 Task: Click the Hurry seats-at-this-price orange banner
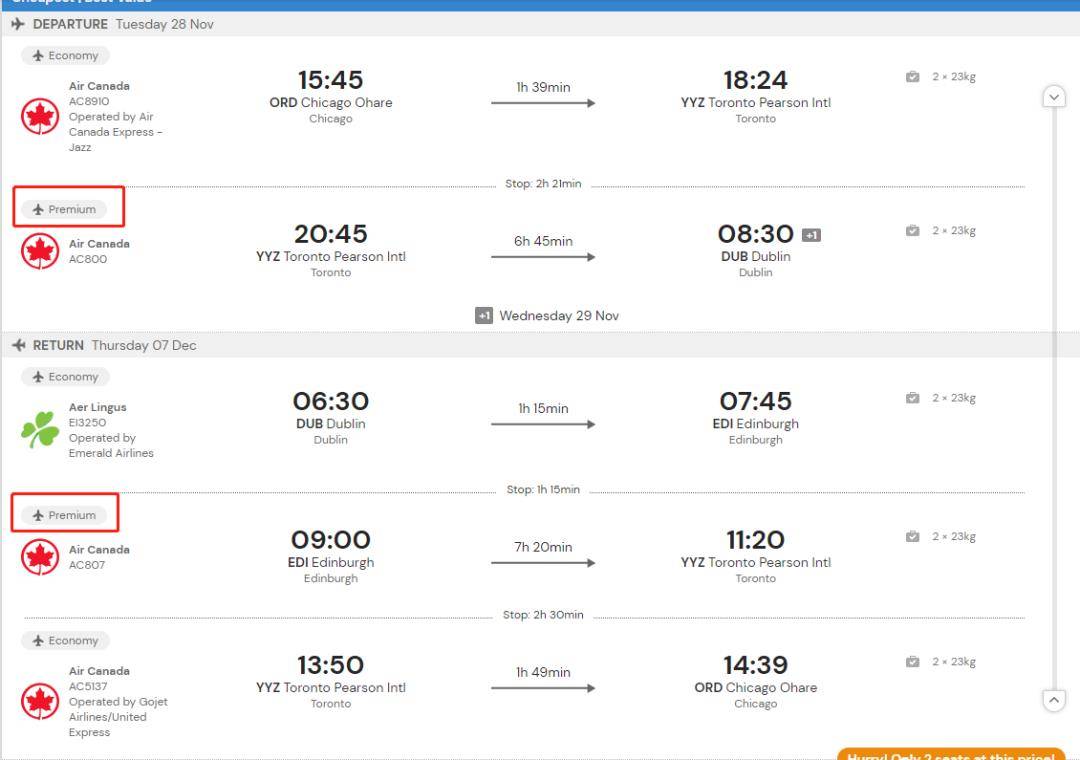[x=950, y=755]
